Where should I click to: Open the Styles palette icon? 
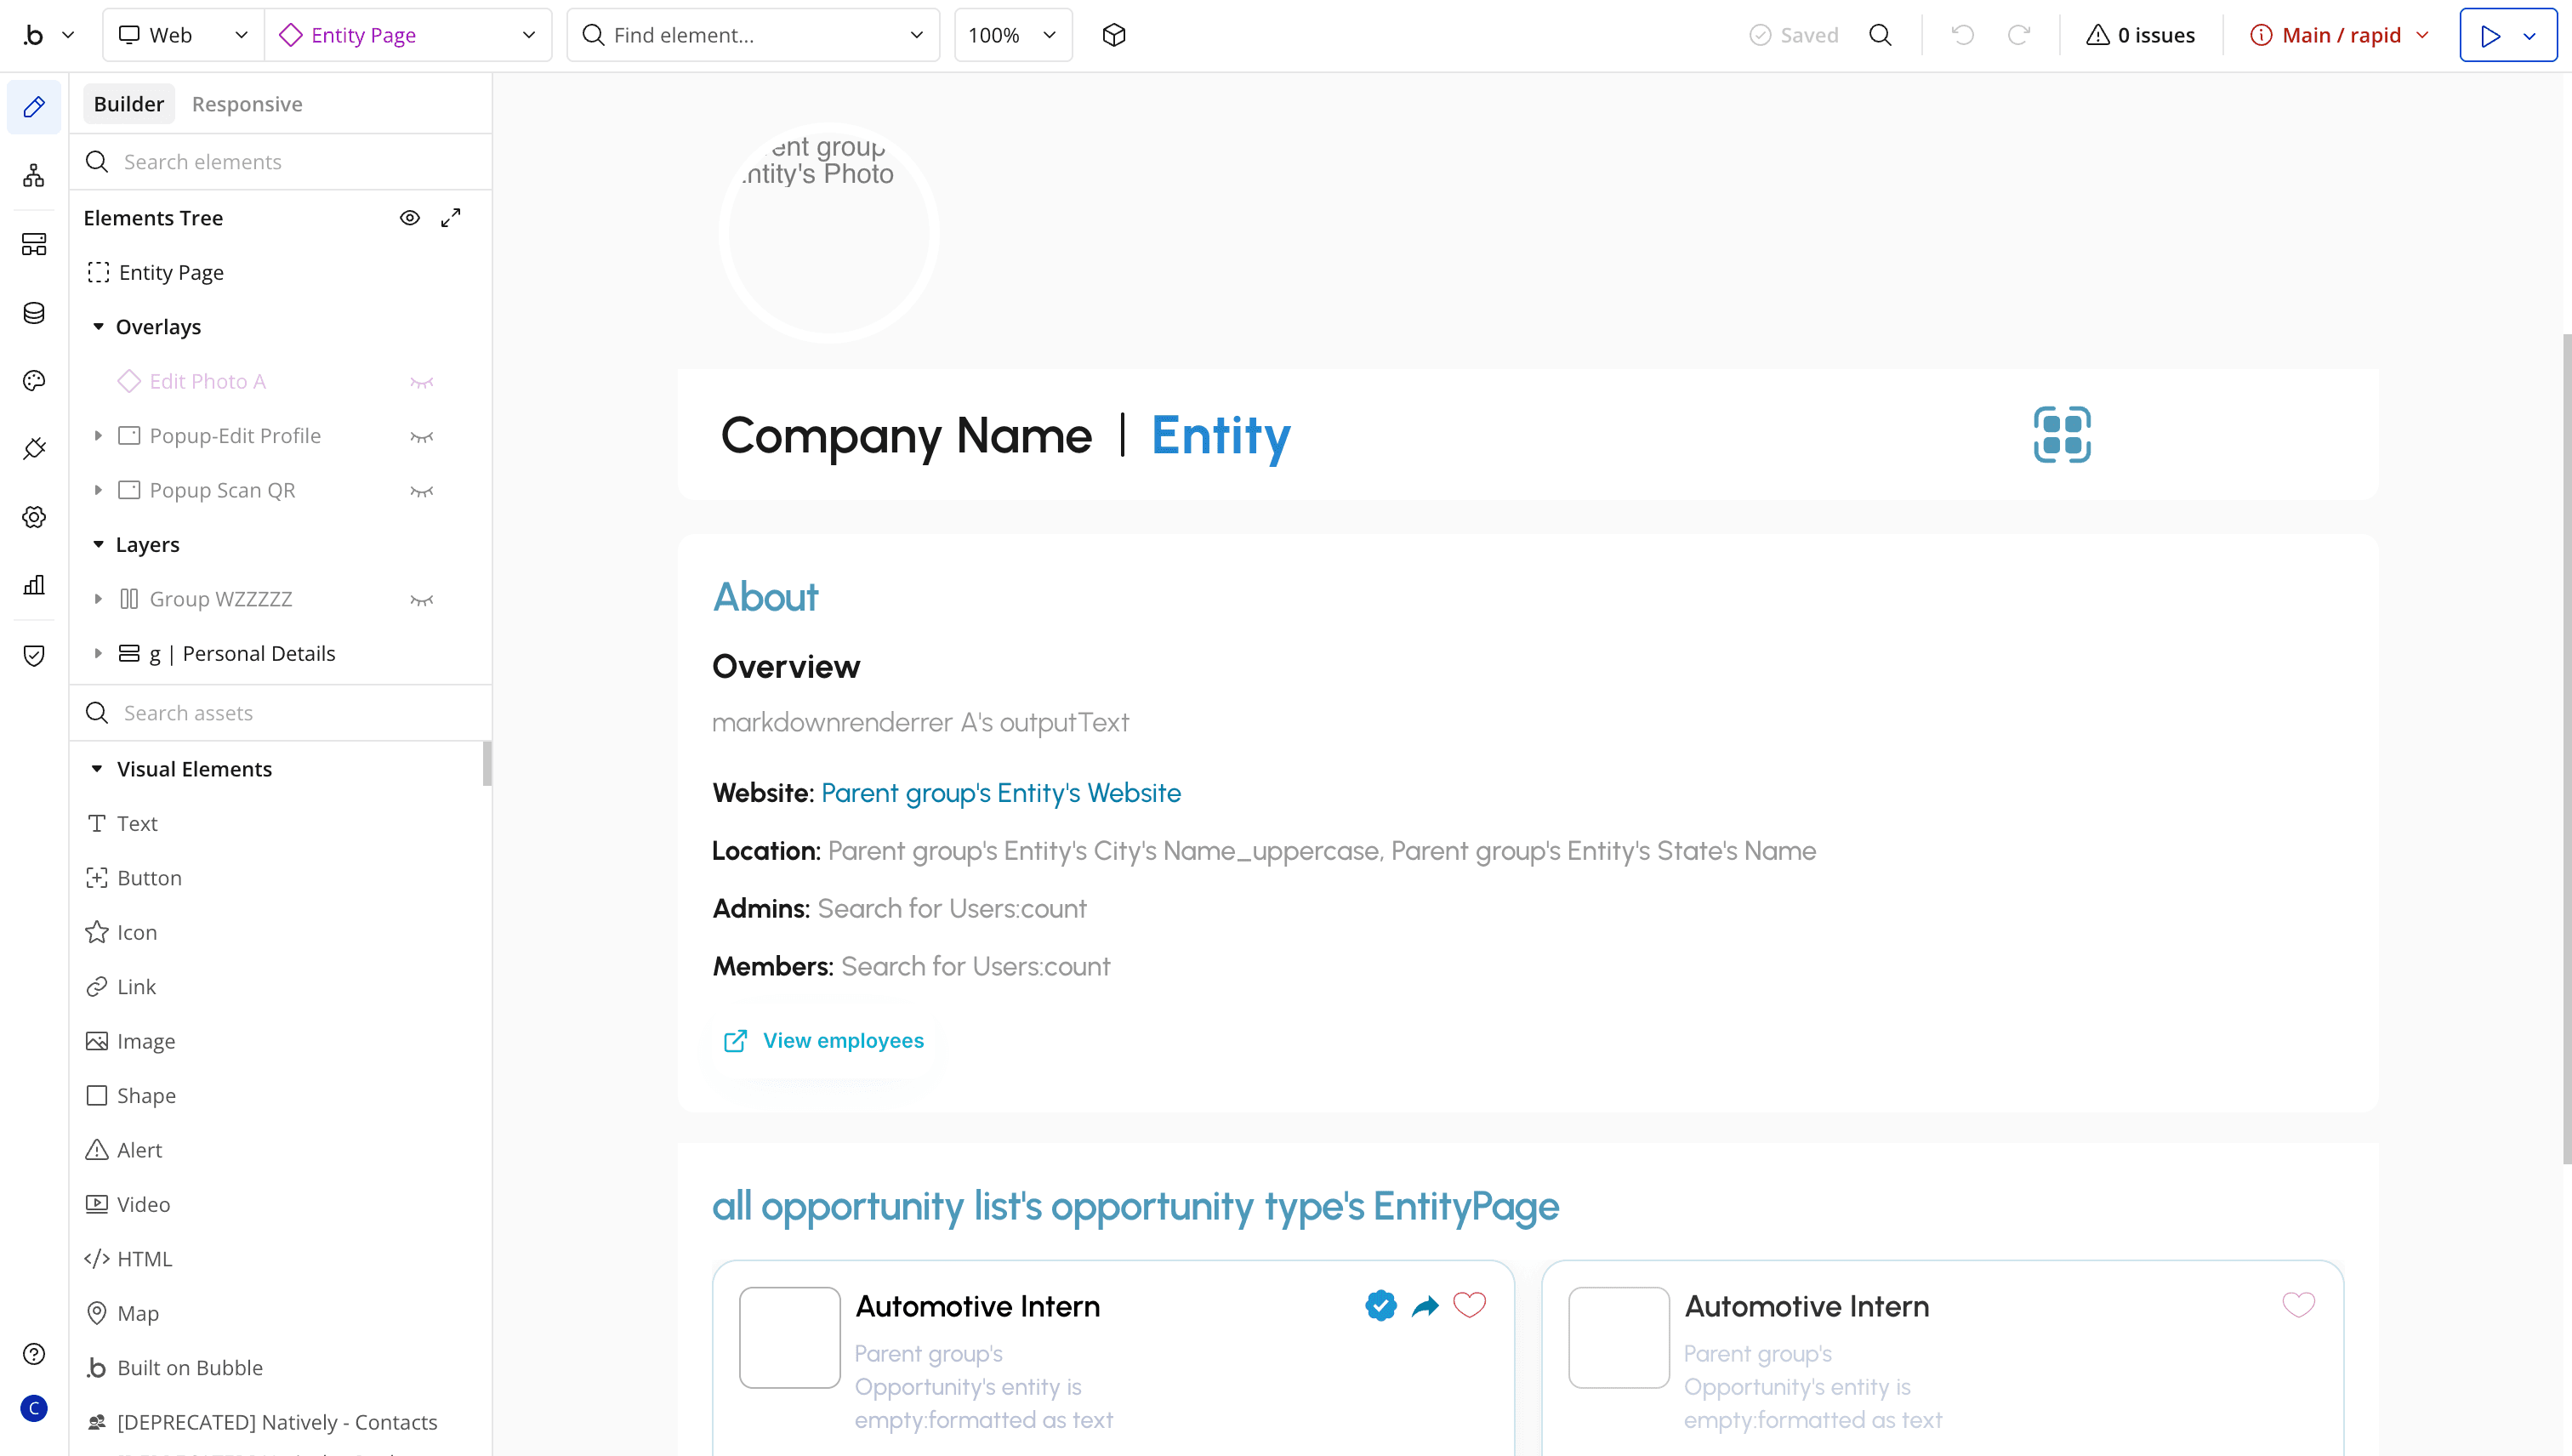tap(34, 381)
